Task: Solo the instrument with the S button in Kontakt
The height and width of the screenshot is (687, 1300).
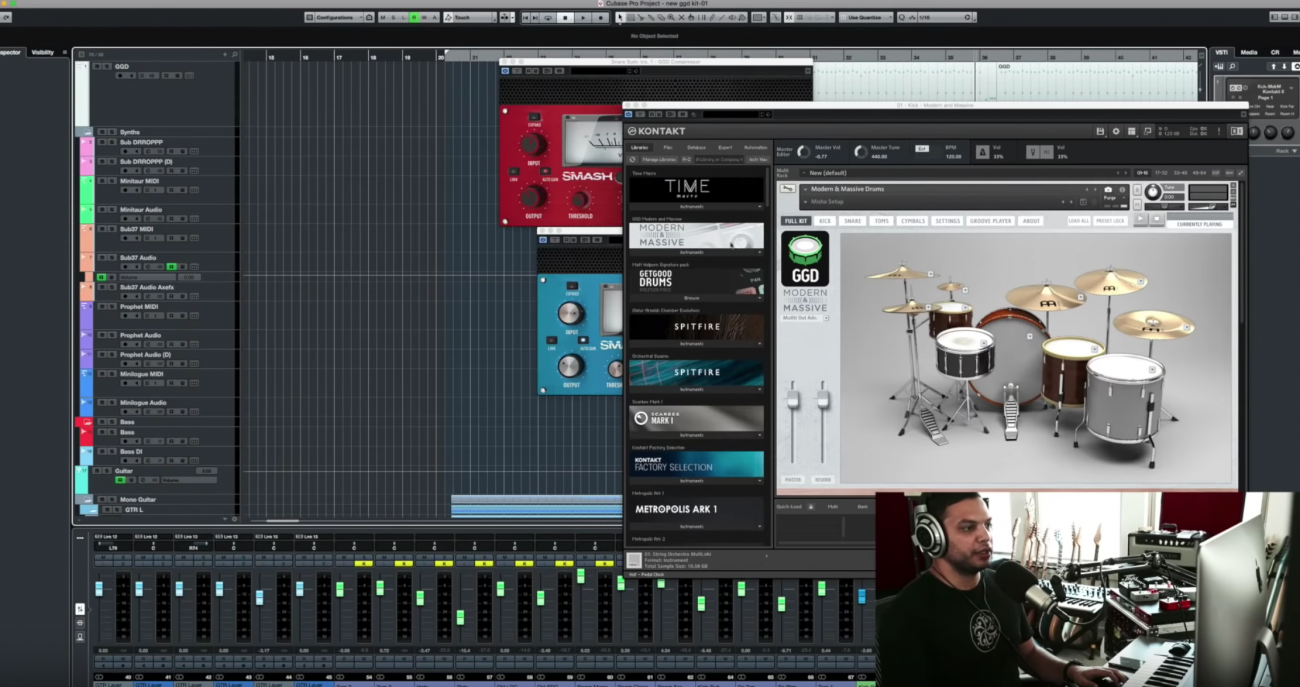Action: click(x=1137, y=189)
